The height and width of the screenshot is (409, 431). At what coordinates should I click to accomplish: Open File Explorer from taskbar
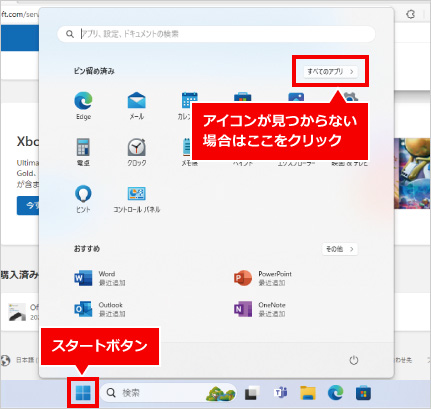pyautogui.click(x=308, y=393)
